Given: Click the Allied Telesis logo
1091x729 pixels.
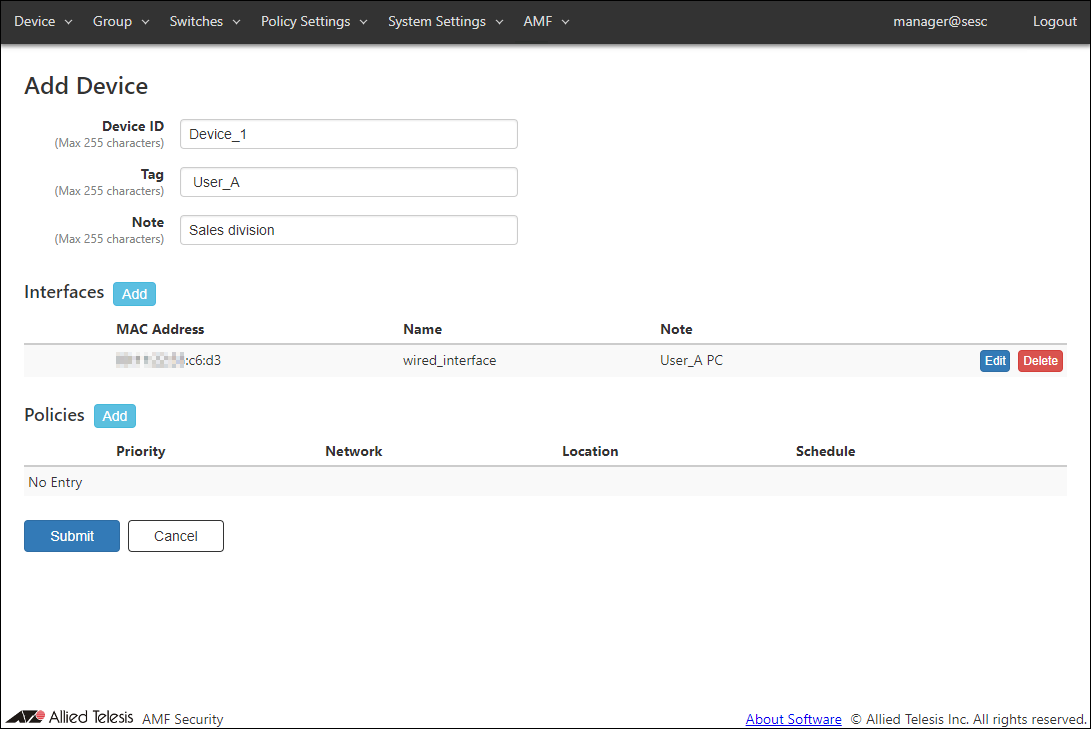Looking at the screenshot, I should click(x=70, y=718).
